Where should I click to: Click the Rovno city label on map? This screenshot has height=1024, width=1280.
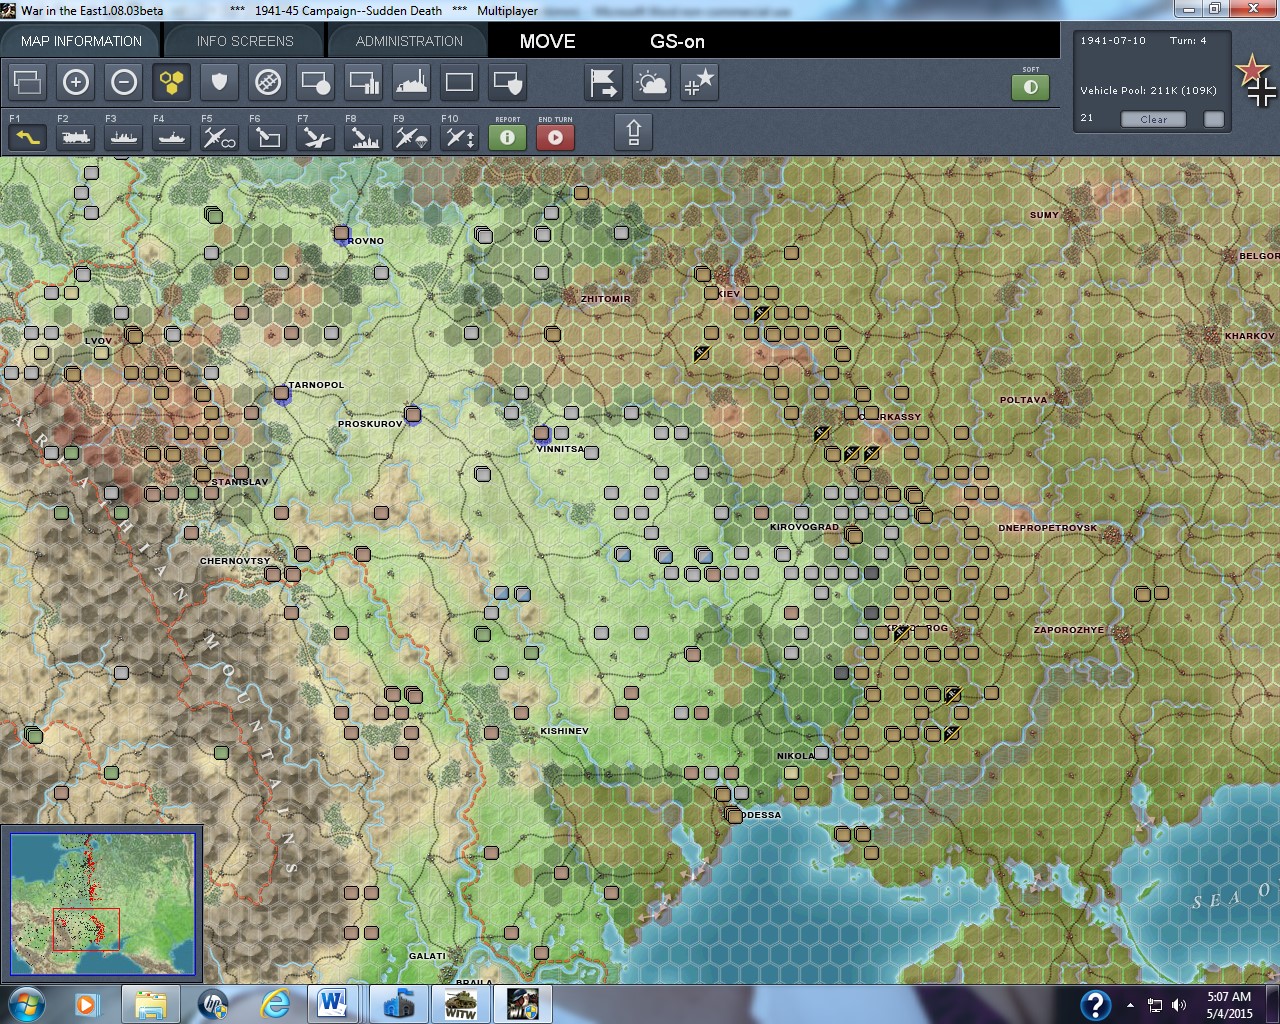pos(366,241)
